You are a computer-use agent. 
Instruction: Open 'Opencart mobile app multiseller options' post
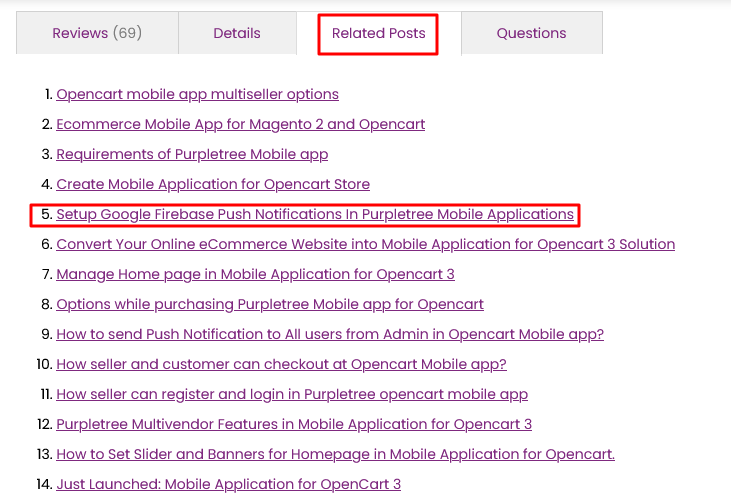[197, 94]
